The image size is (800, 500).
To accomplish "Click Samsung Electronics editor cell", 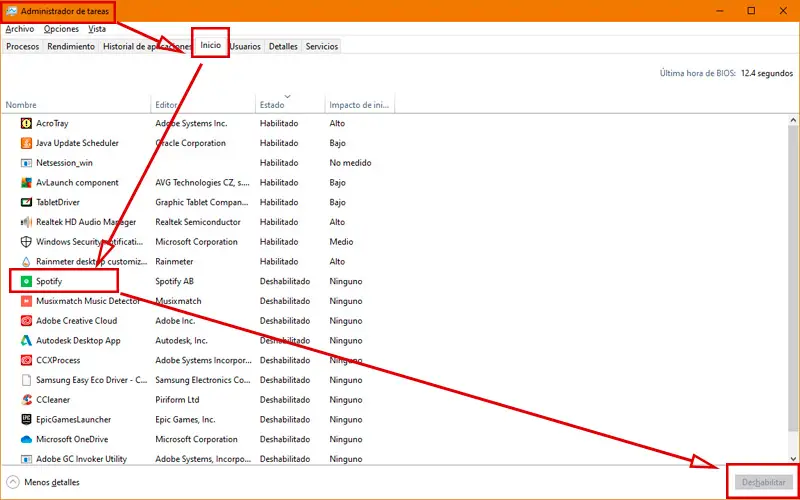I will [x=203, y=380].
